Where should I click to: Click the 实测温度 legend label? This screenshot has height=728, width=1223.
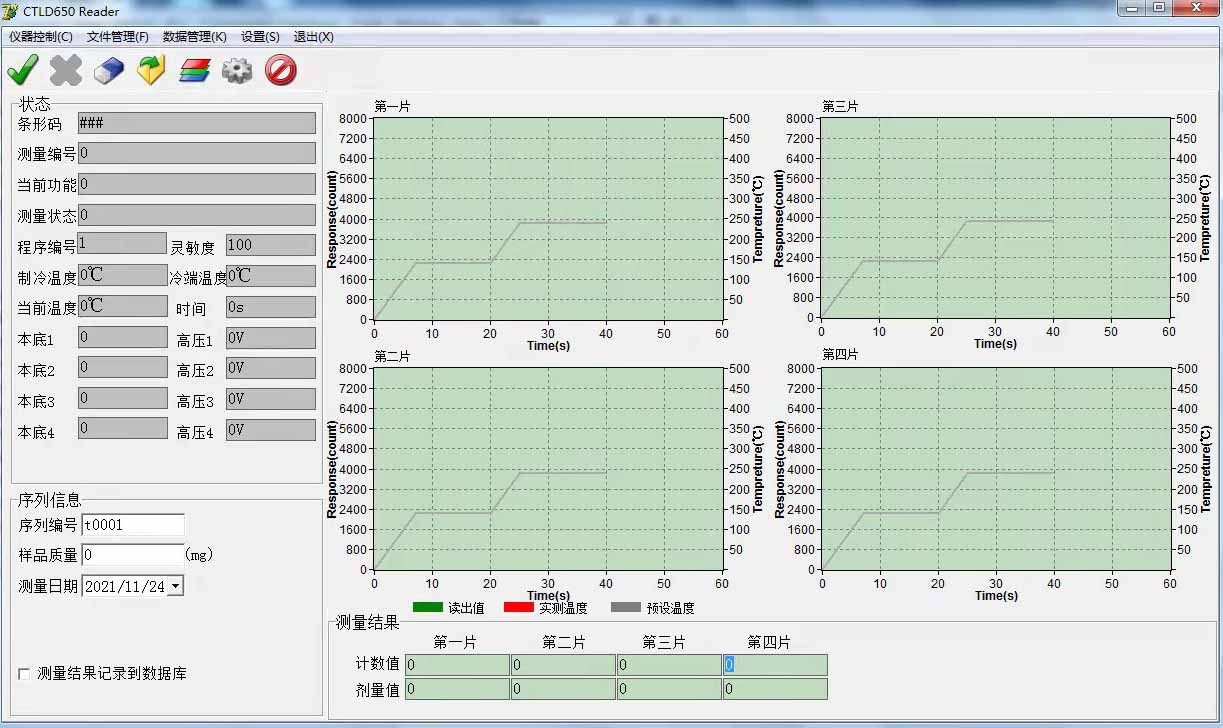click(563, 607)
